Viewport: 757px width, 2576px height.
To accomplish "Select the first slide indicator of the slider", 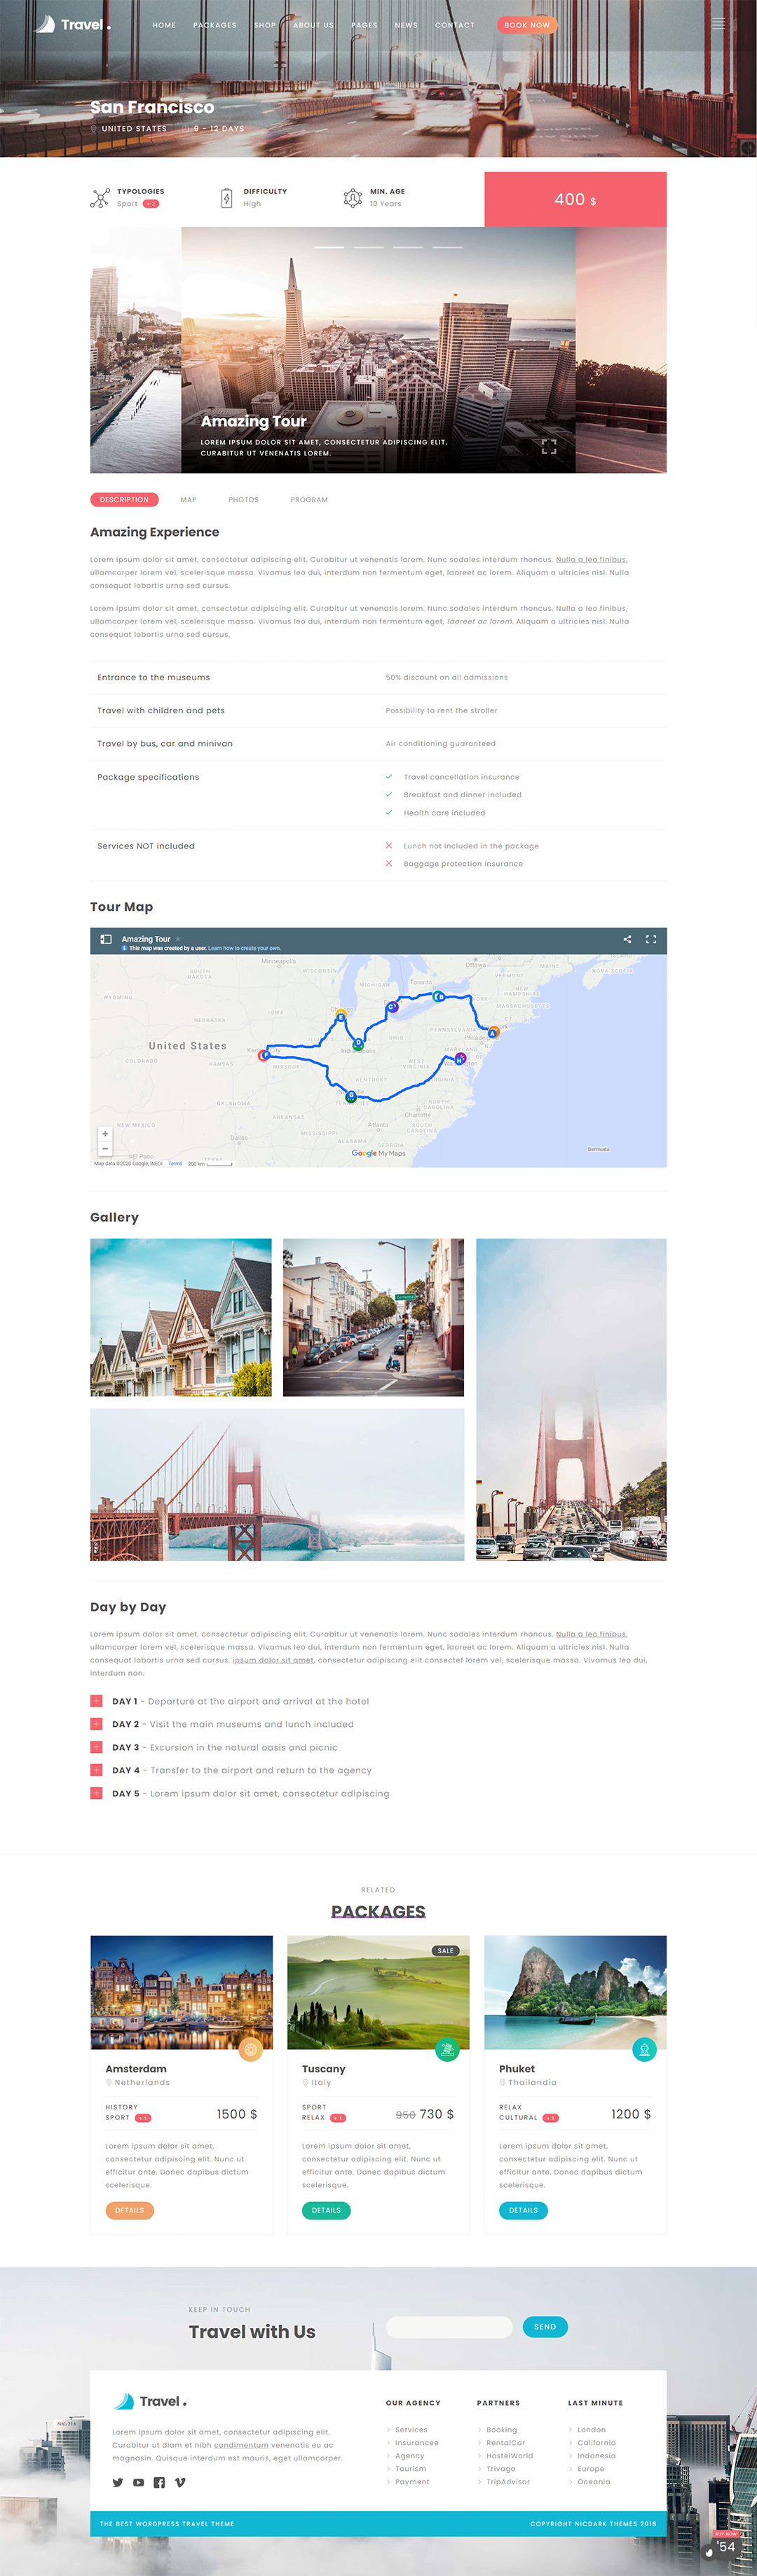I will pos(329,246).
